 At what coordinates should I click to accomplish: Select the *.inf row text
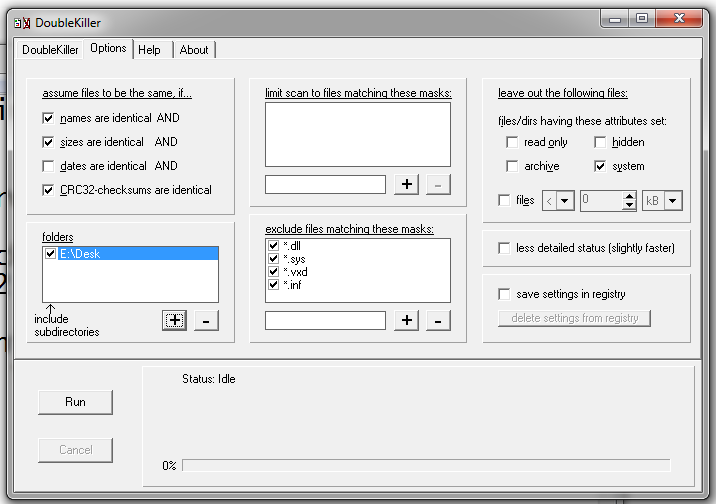click(292, 285)
